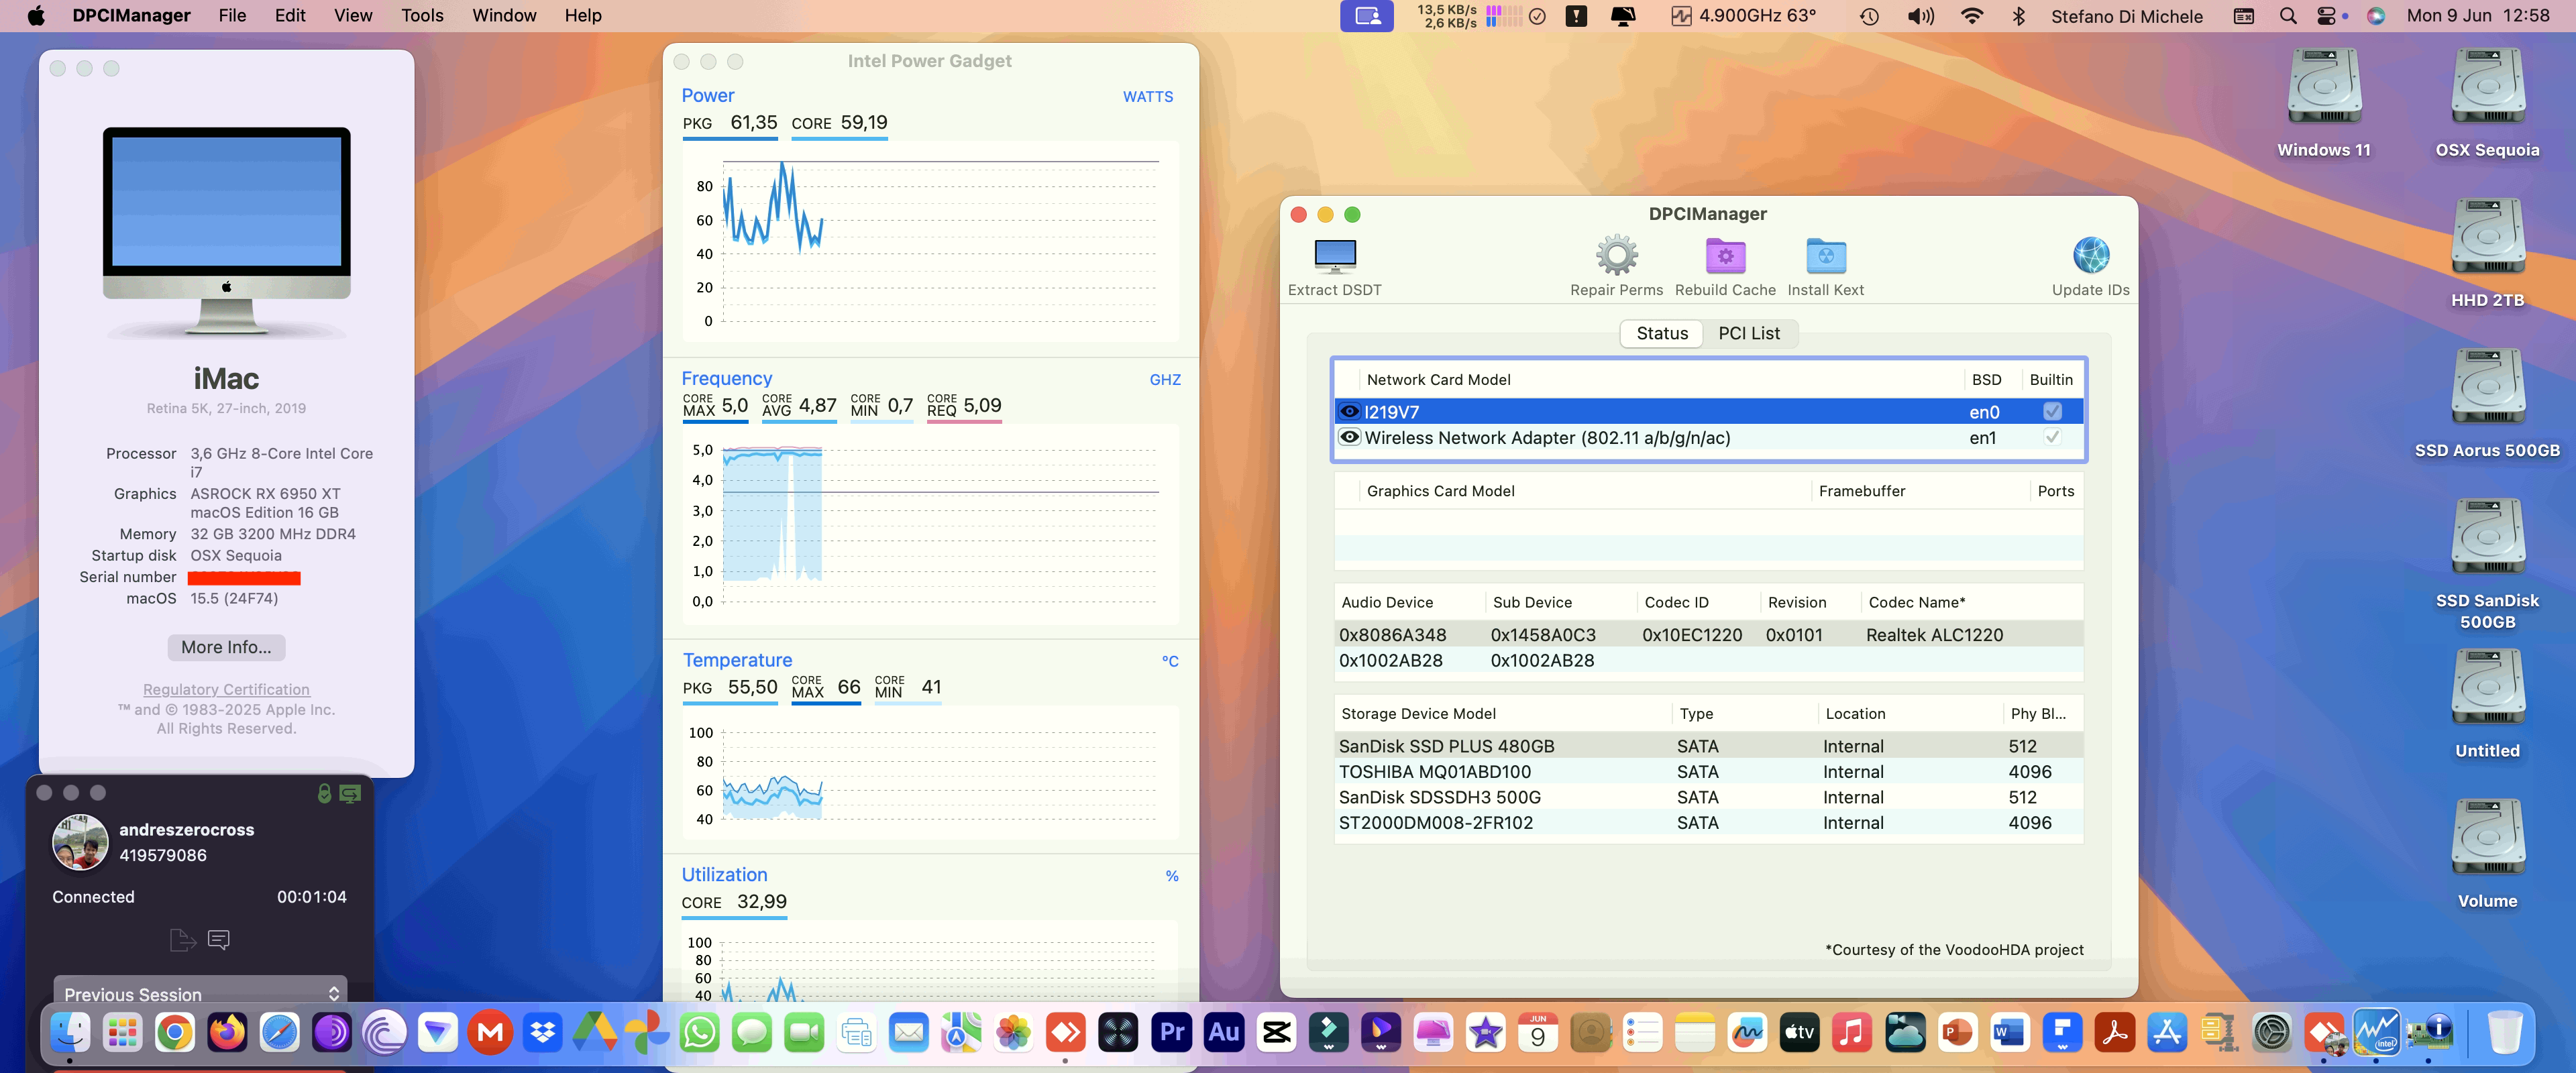Image resolution: width=2576 pixels, height=1073 pixels.
Task: Uncheck the Builtin checkbox for I219V7
Action: coord(2052,411)
